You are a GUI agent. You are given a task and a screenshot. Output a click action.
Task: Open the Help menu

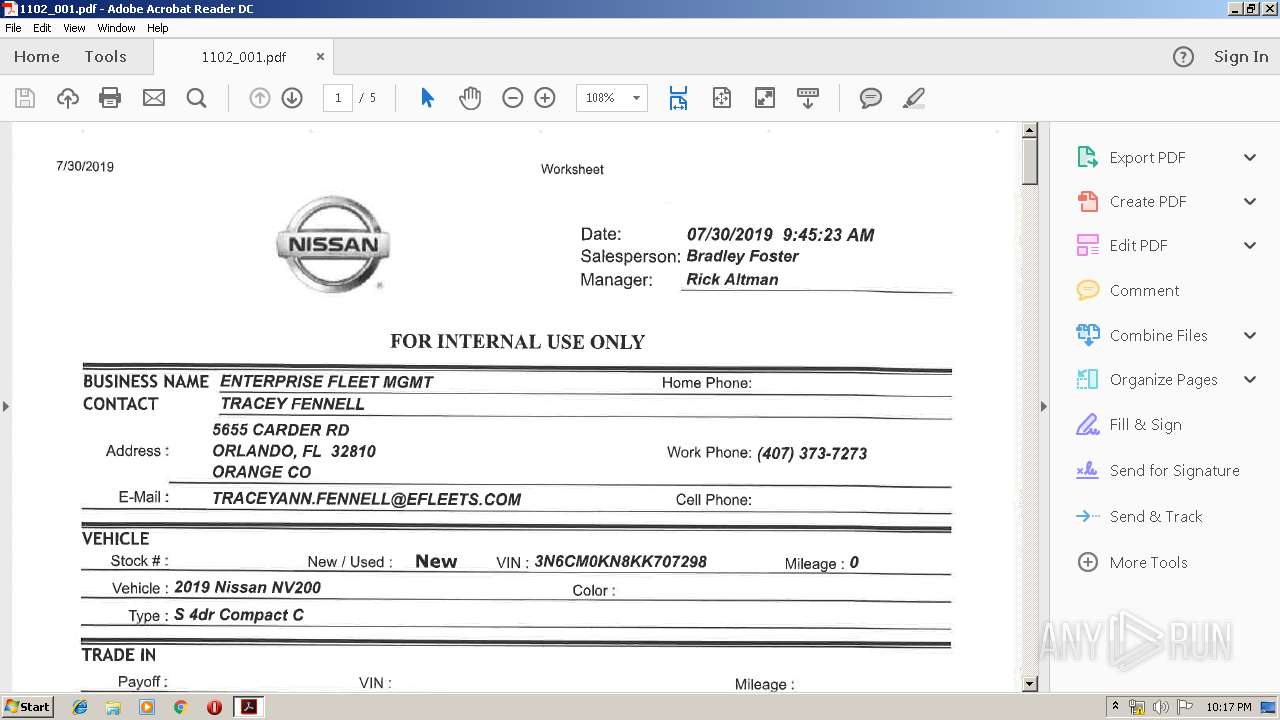158,28
